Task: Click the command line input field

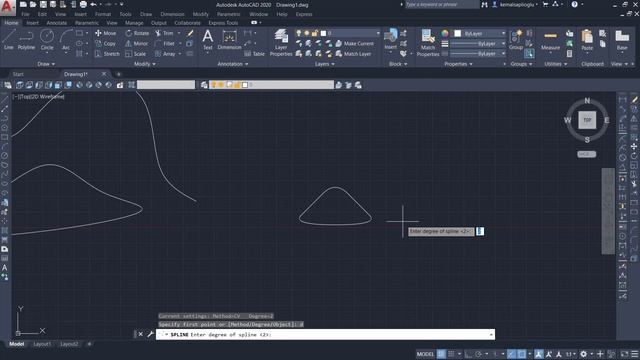Action: 324,334
